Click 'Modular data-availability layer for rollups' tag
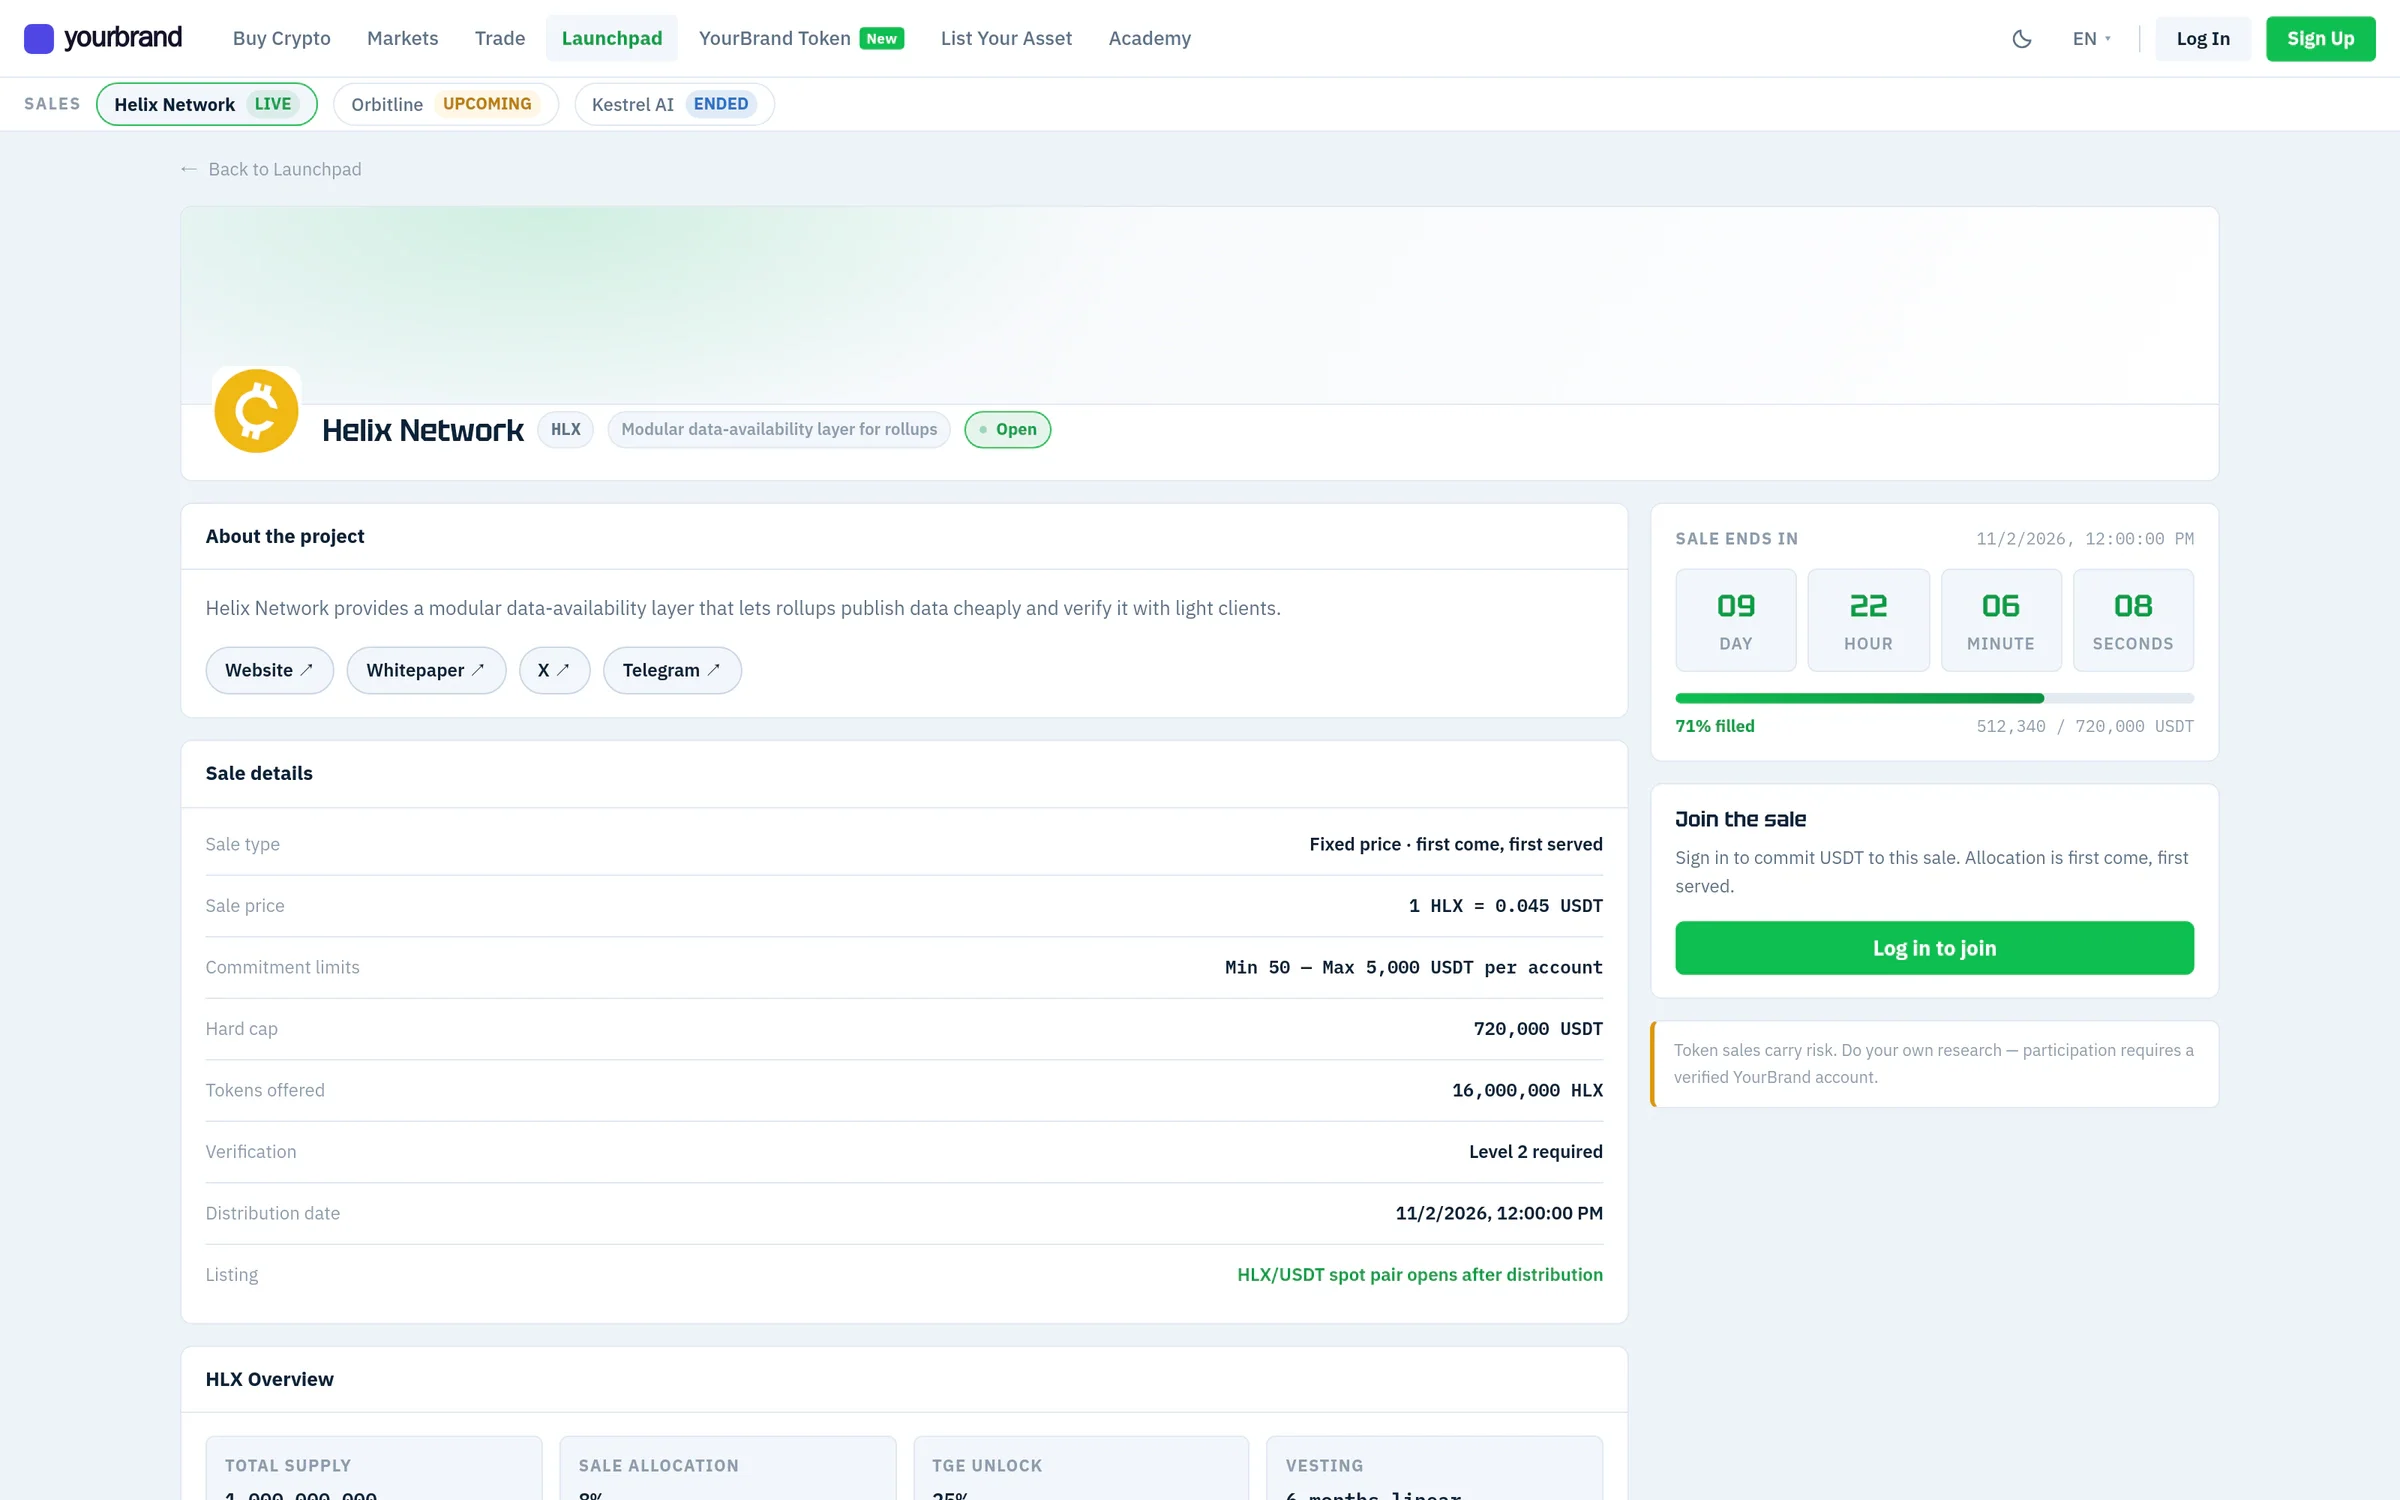 [779, 429]
